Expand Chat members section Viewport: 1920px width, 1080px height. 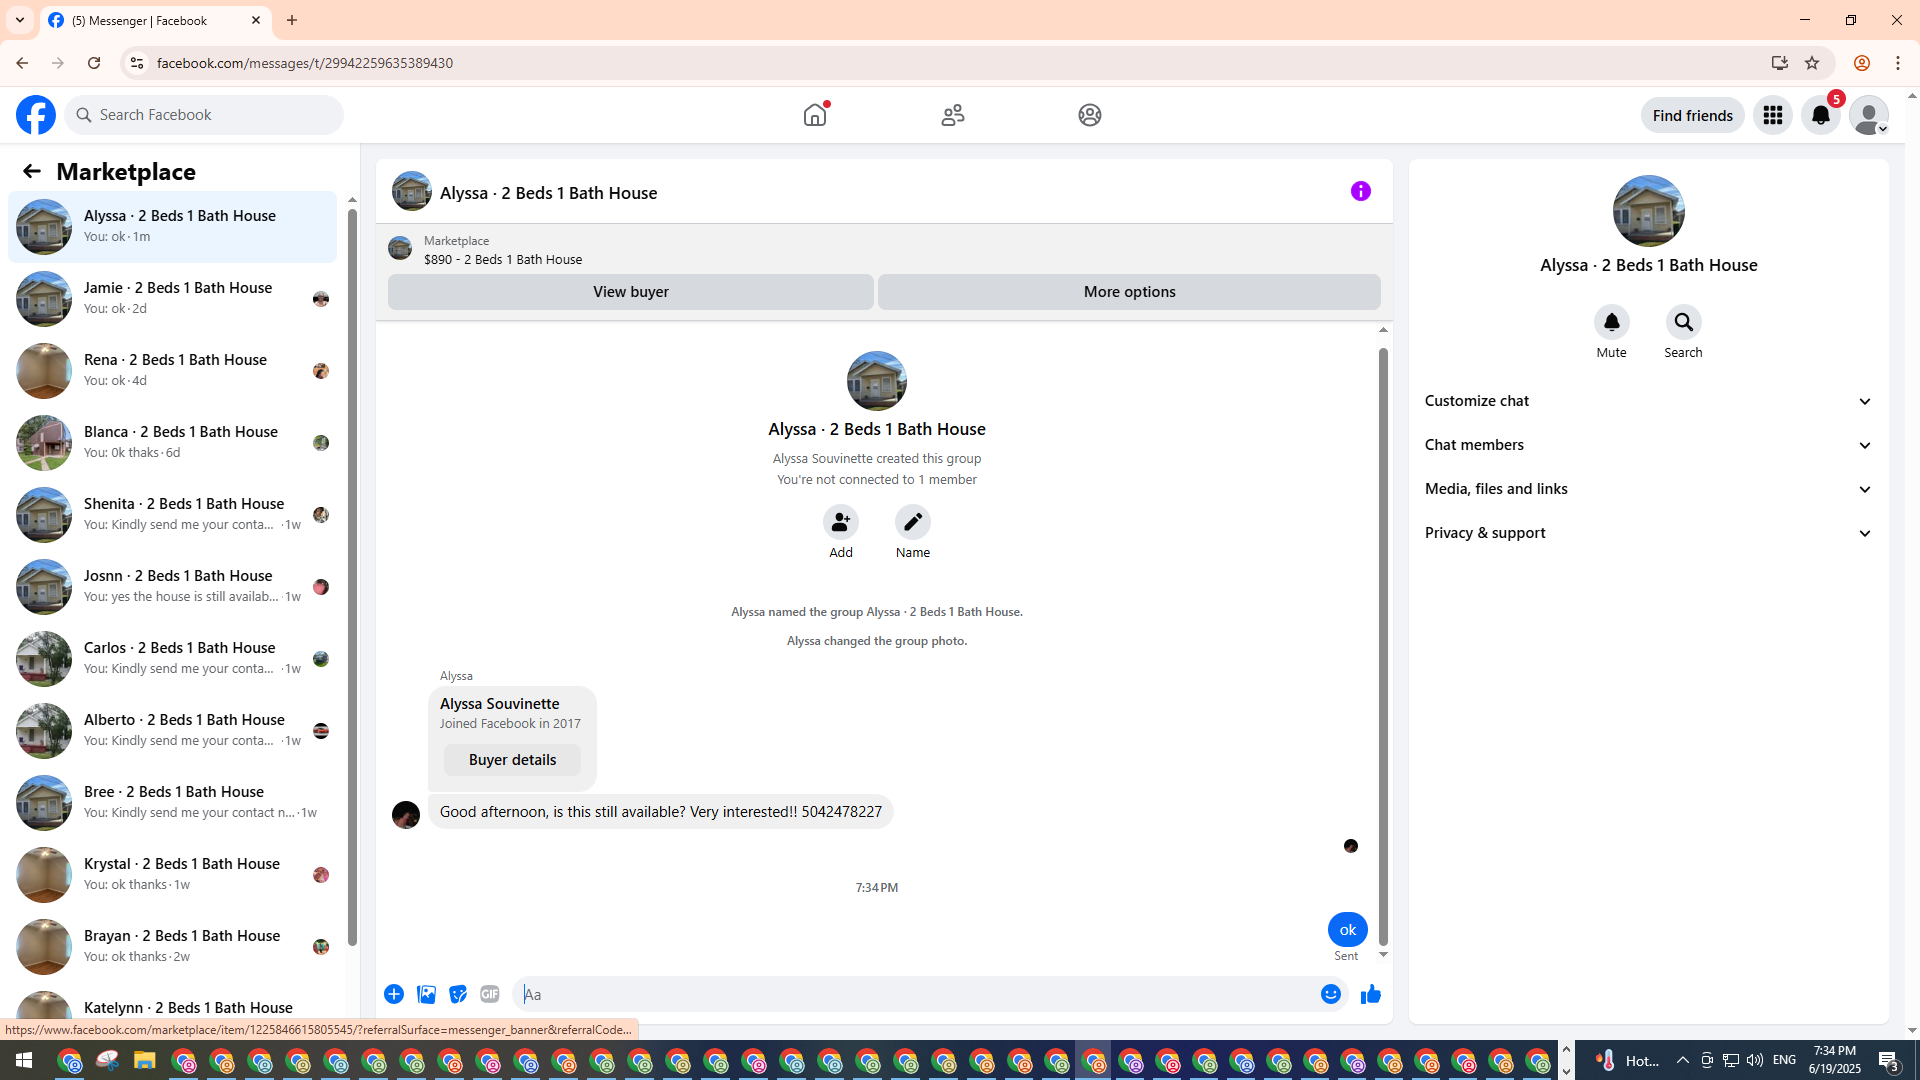[x=1649, y=445]
